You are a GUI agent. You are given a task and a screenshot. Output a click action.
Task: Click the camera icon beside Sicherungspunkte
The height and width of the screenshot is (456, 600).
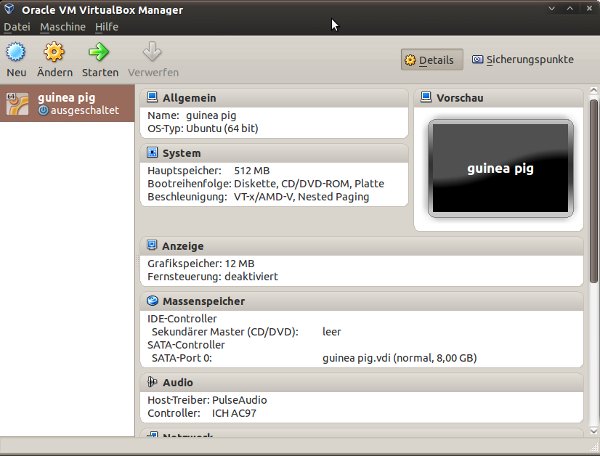coord(477,59)
